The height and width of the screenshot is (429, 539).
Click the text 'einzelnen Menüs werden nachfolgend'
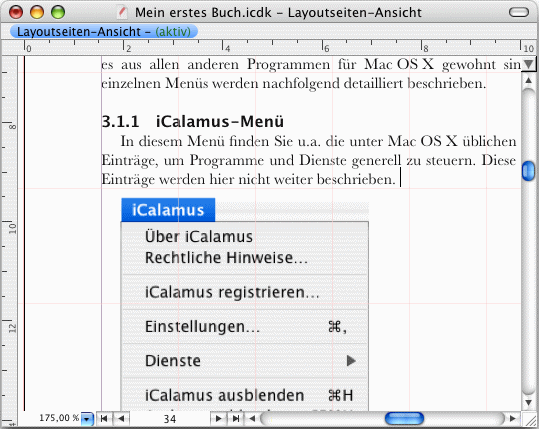coord(221,84)
